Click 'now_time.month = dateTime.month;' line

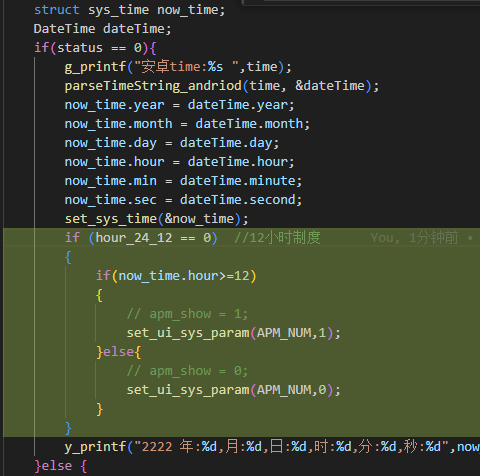187,124
